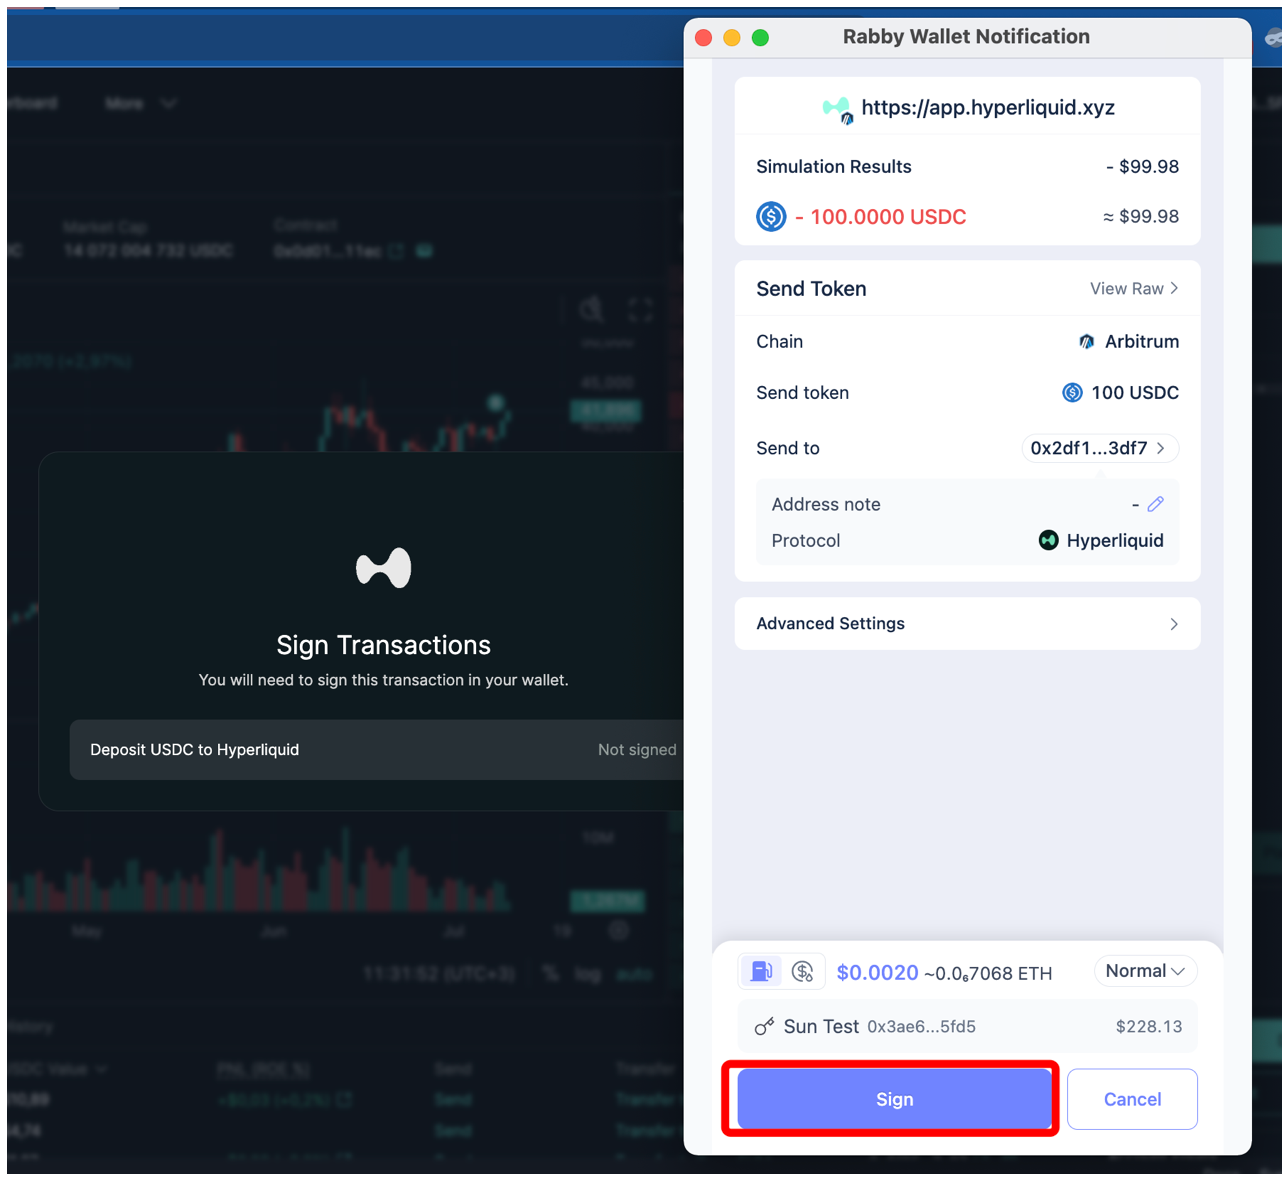Image resolution: width=1288 pixels, height=1178 pixels.
Task: Switch to gas account dollar-drop icon
Action: pos(802,971)
